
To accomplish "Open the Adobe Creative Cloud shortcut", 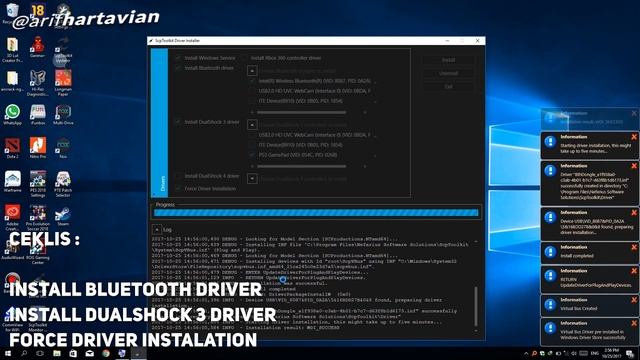I will [12, 217].
